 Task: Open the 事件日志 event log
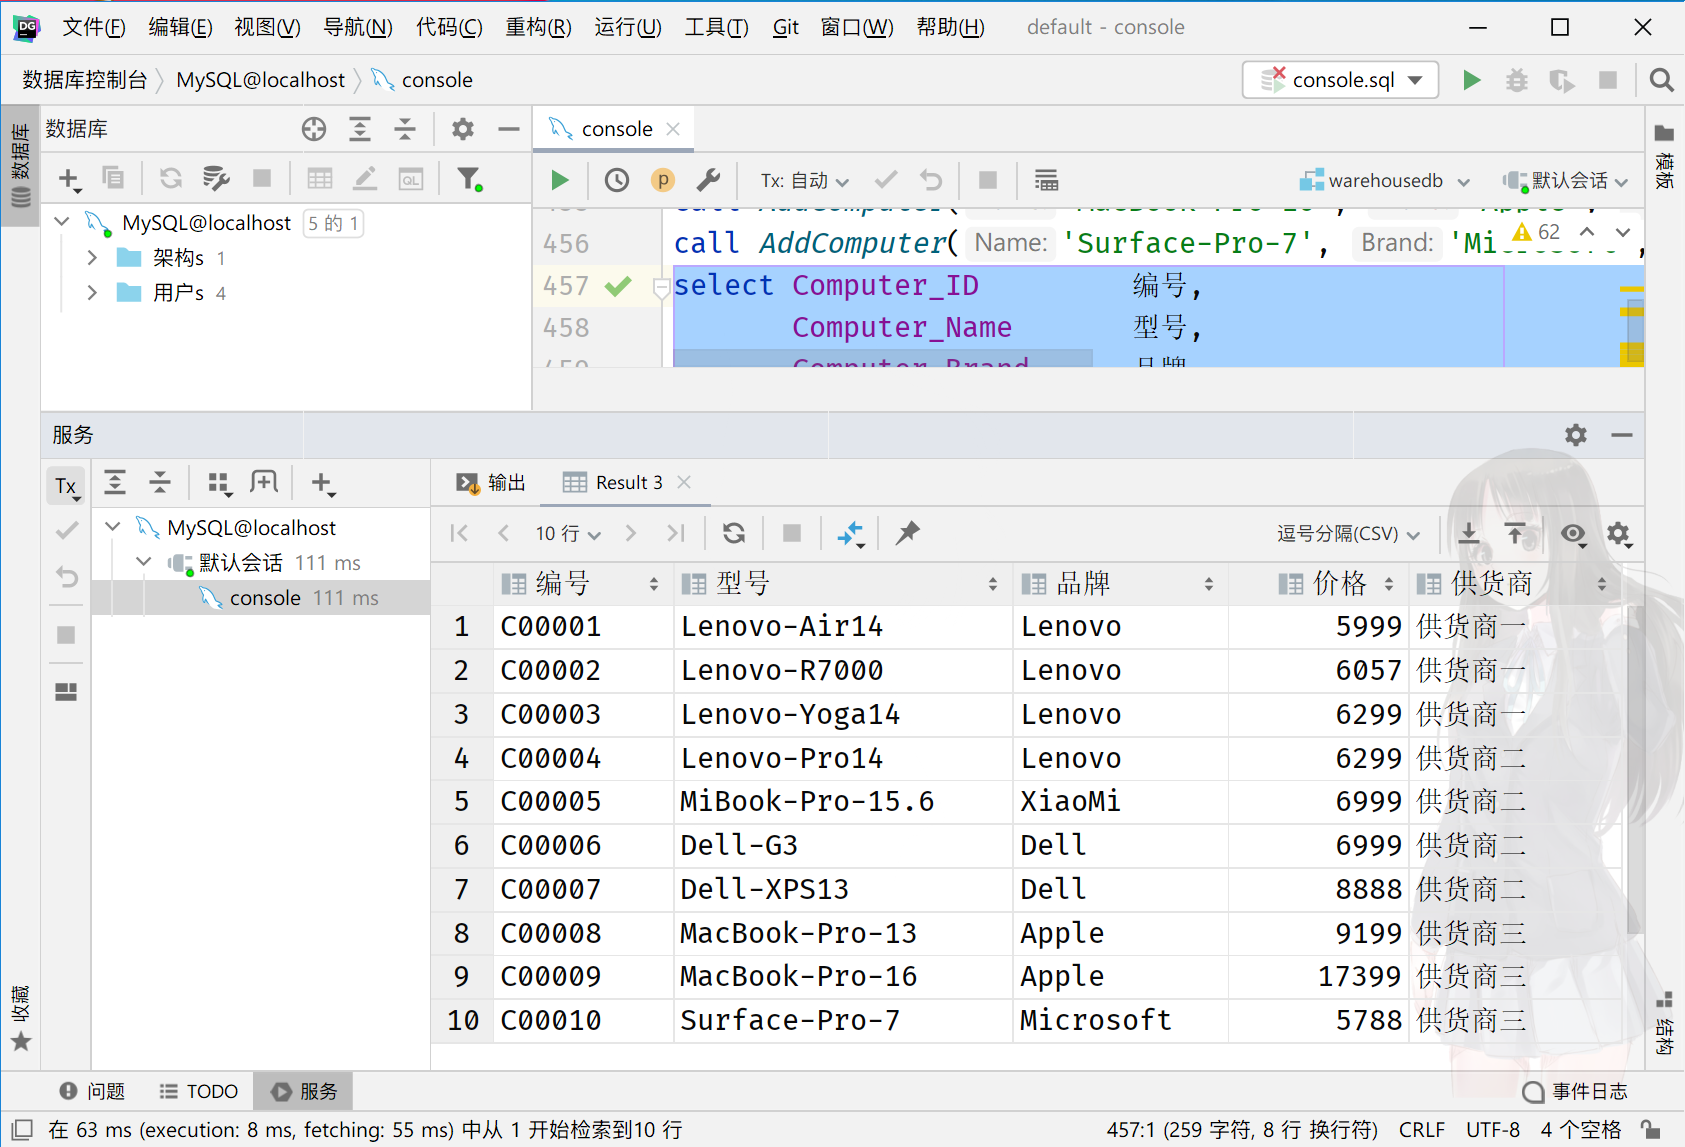1575,1091
